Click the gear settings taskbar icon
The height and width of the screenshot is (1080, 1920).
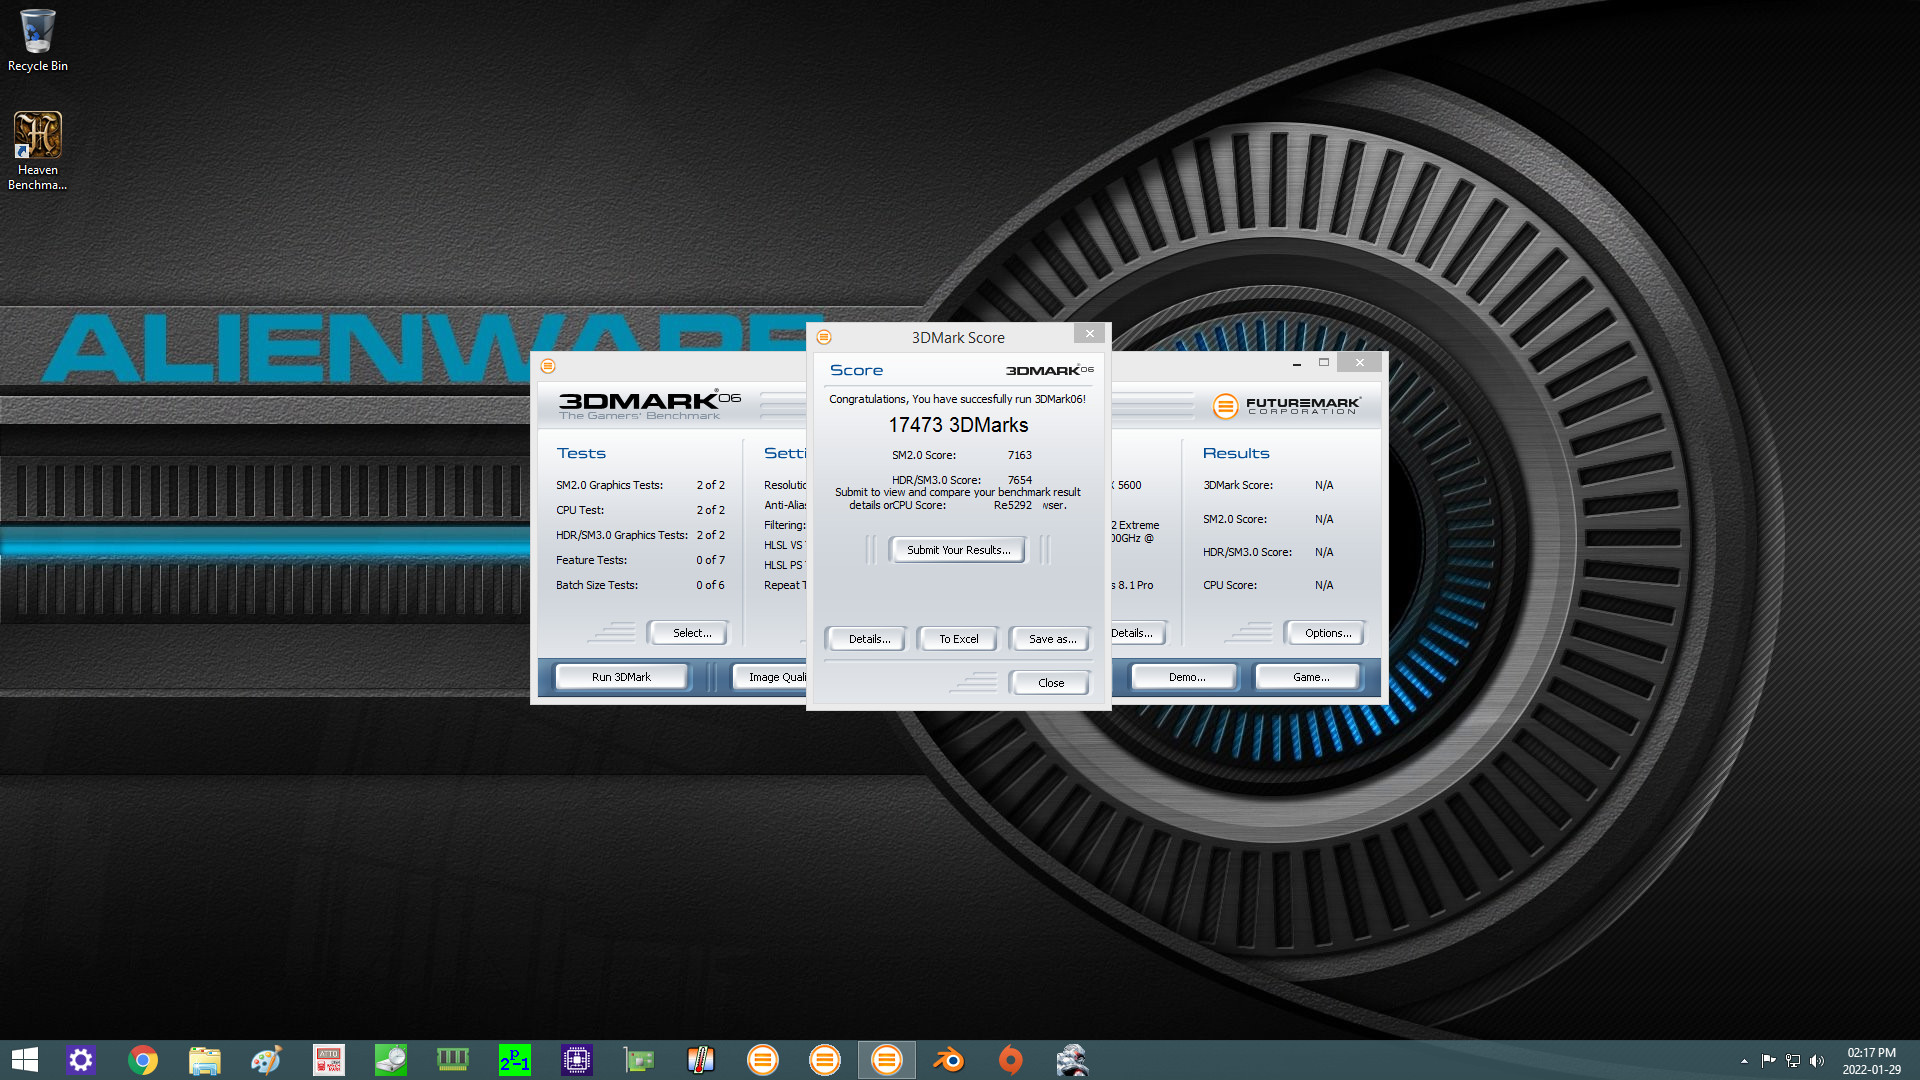point(81,1060)
